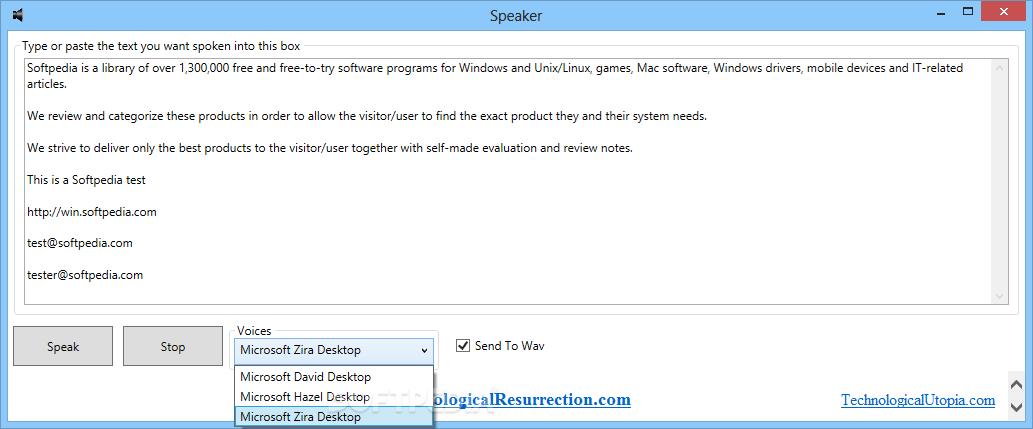Click the bottom panel scroll down arrow
Viewport: 1033px width, 429px height.
[x=1015, y=407]
